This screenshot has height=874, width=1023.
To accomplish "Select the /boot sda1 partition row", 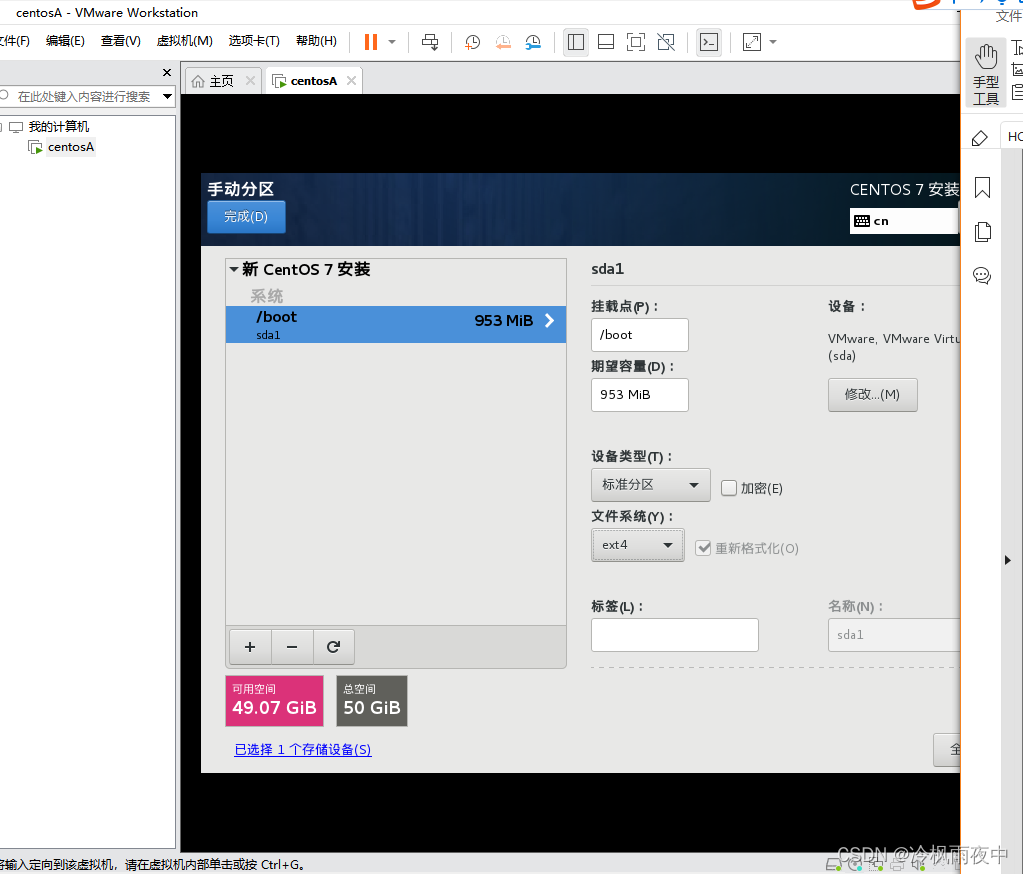I will [x=395, y=324].
